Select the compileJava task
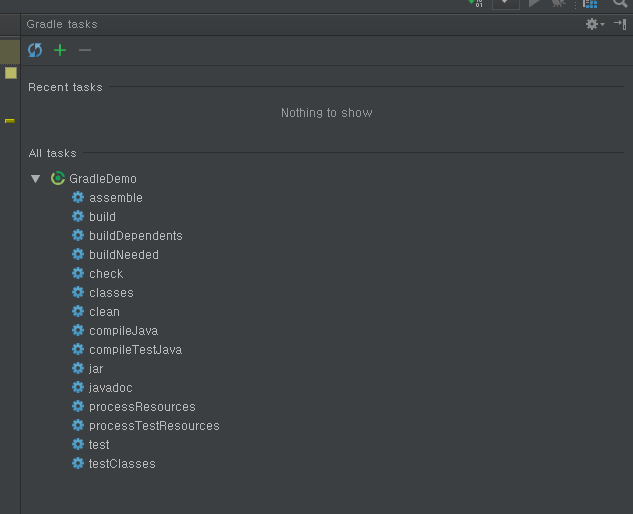 pos(124,331)
